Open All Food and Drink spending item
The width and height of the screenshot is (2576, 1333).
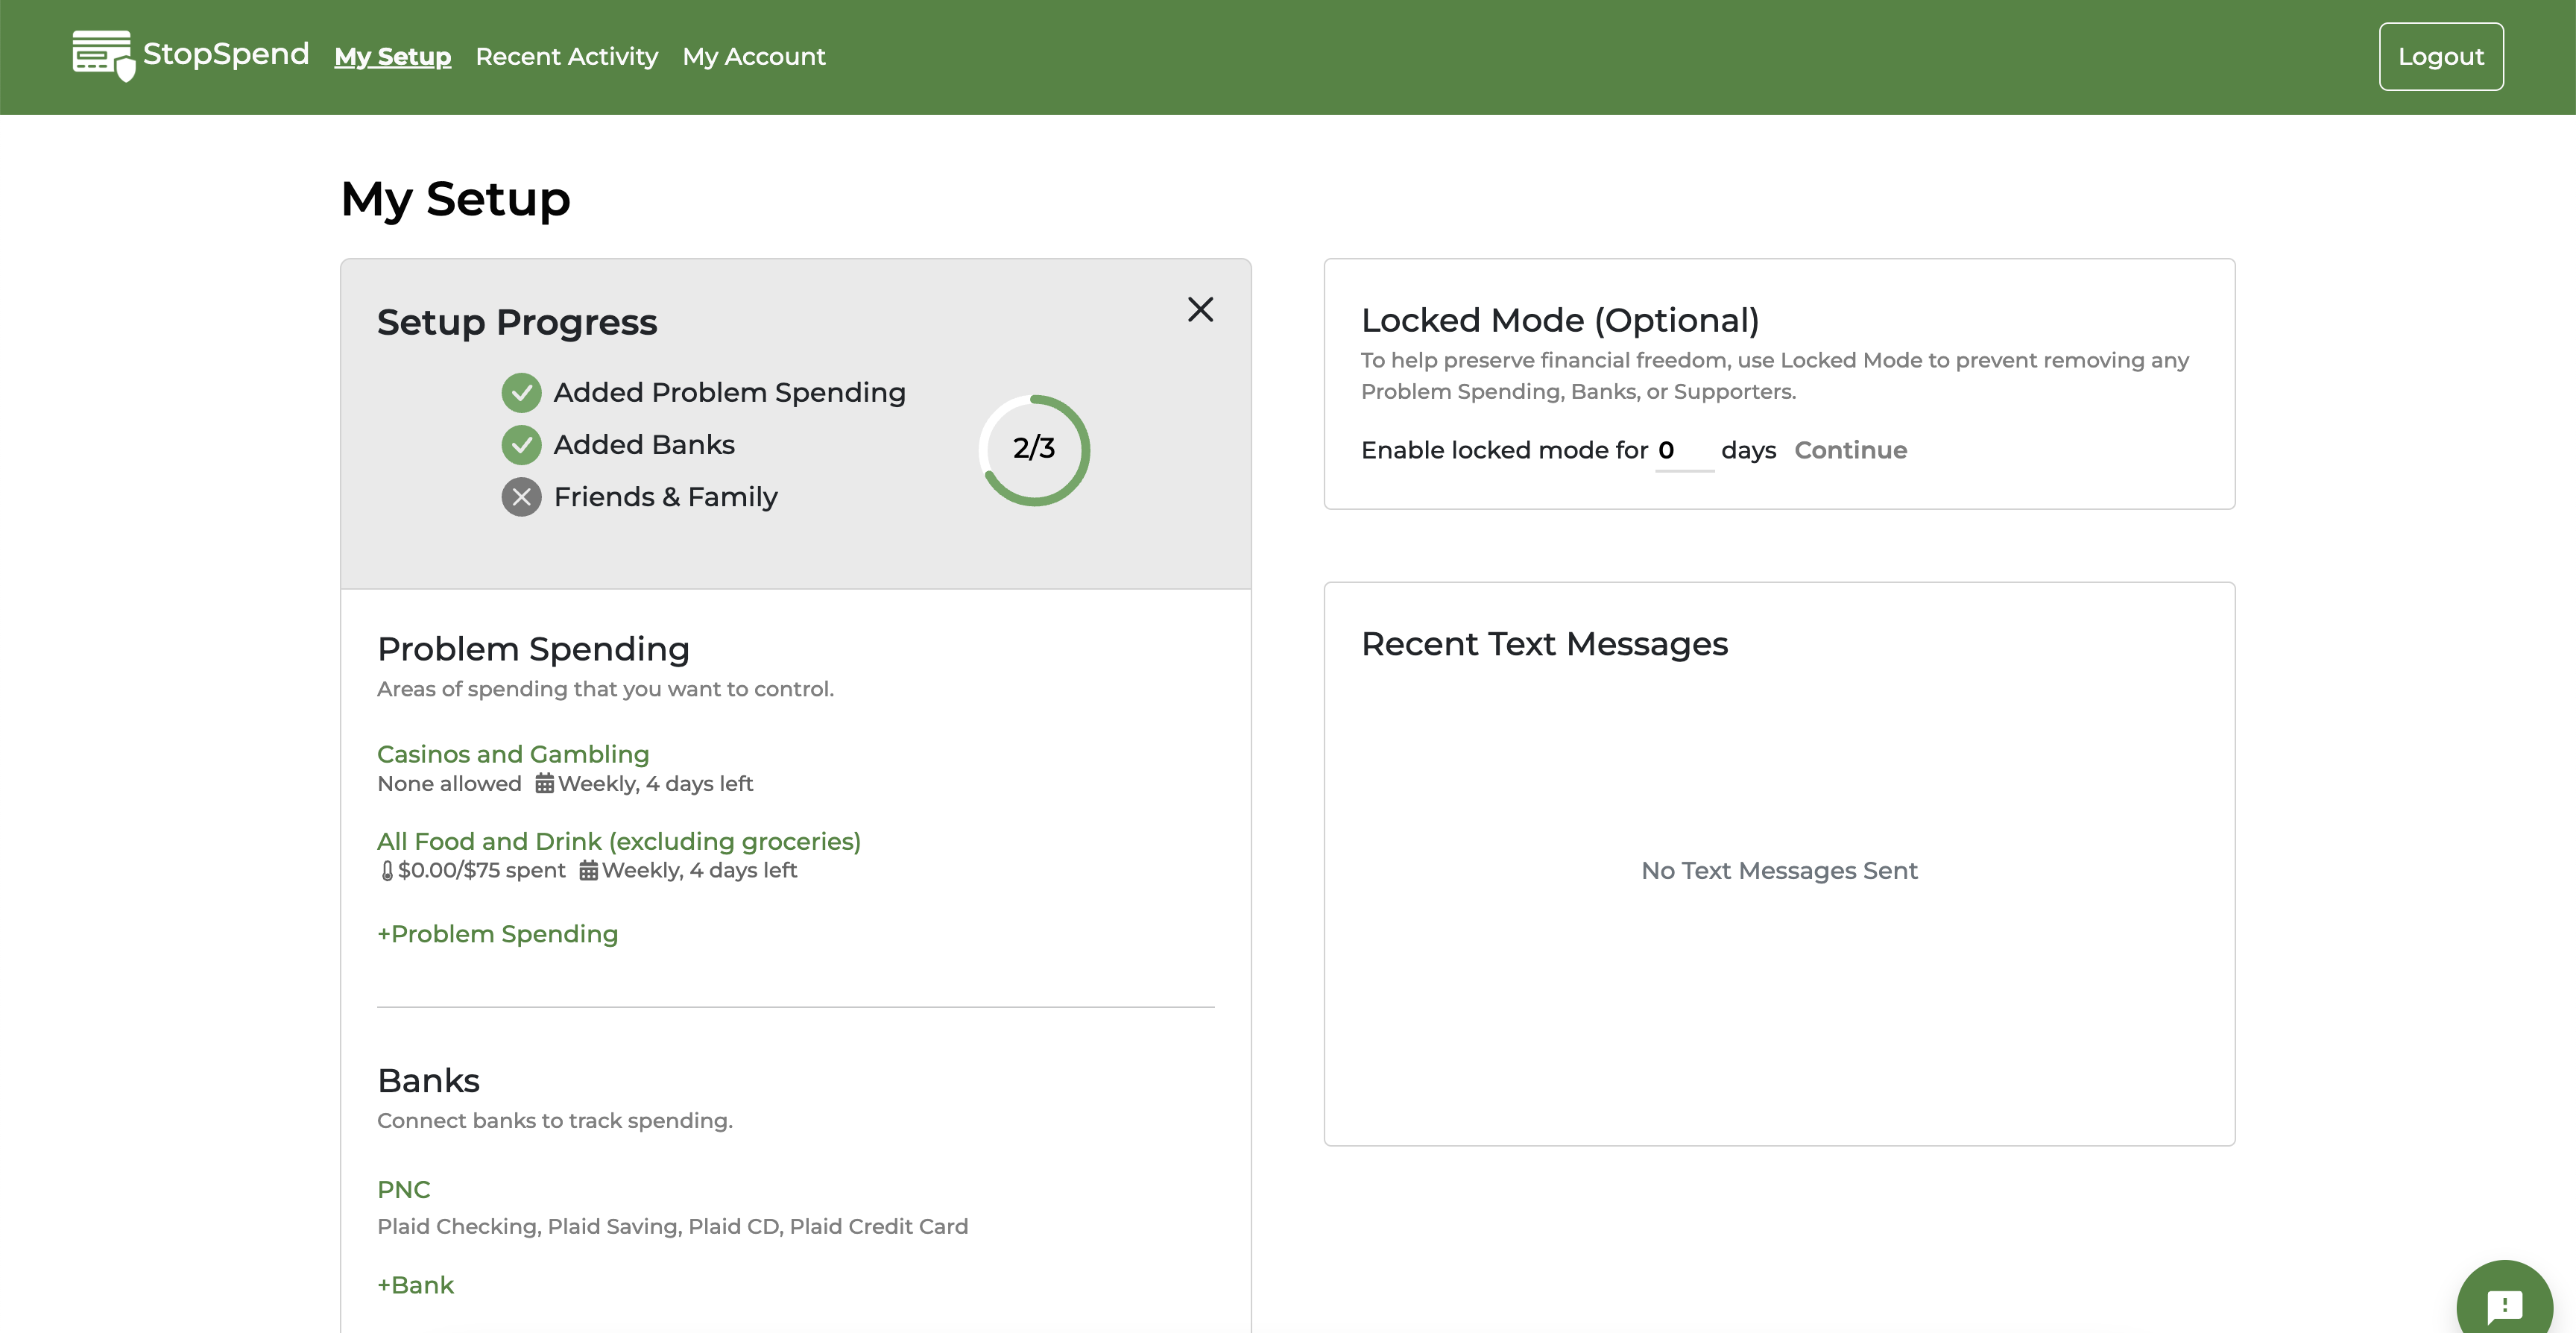tap(618, 841)
